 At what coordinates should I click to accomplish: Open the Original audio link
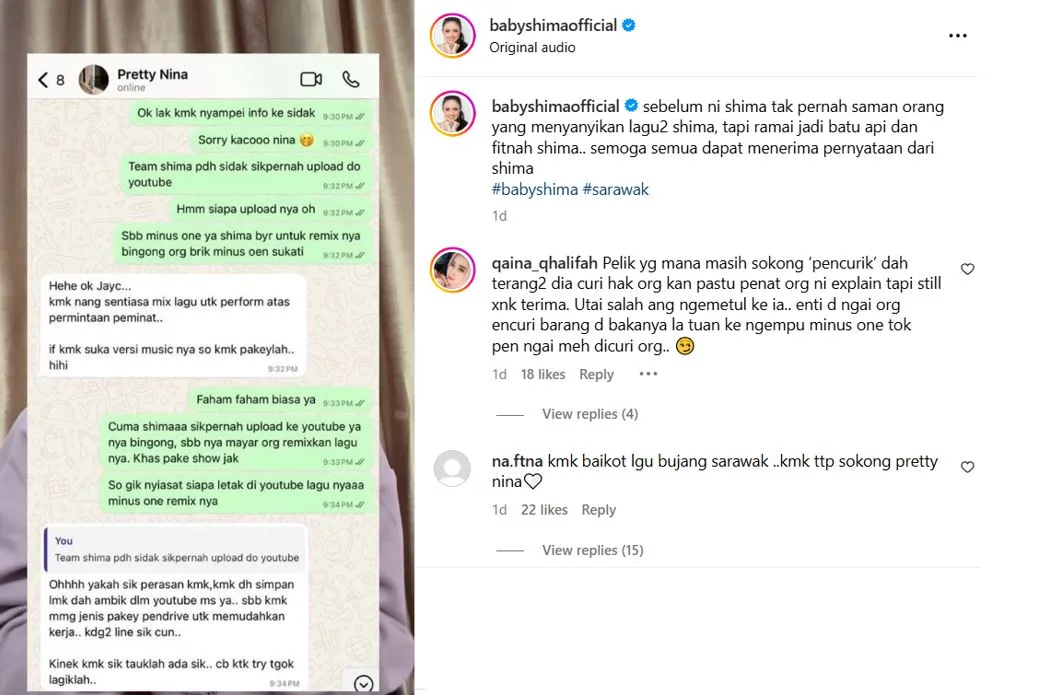click(x=532, y=47)
